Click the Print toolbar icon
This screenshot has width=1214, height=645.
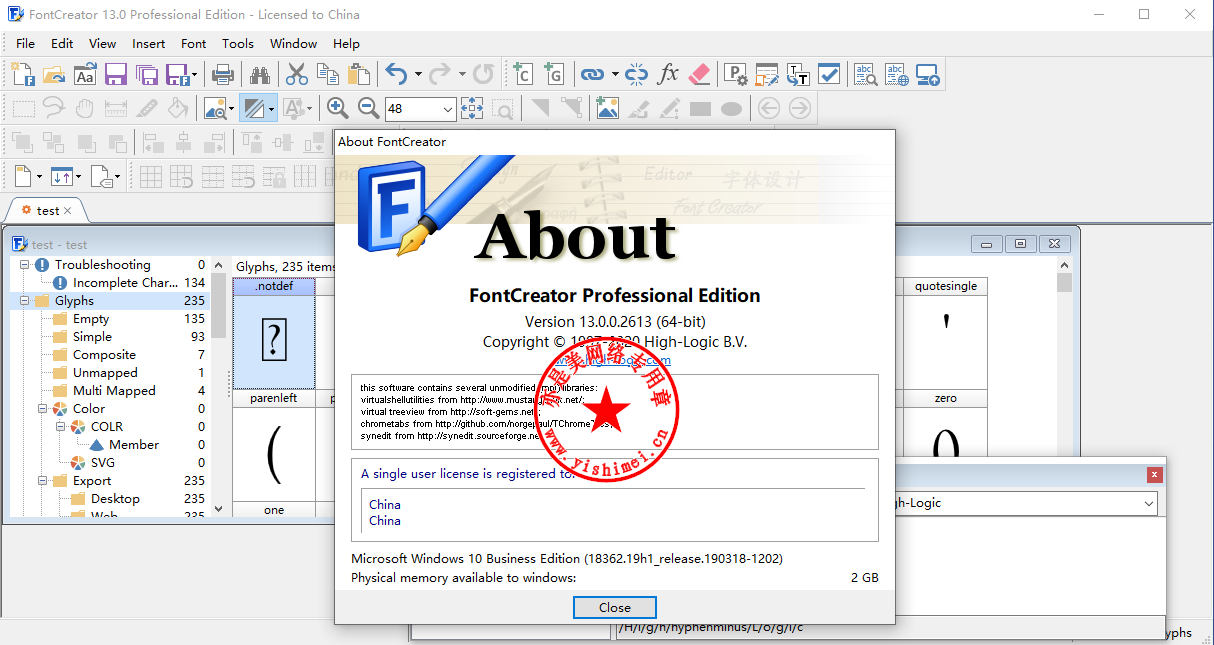tap(223, 74)
